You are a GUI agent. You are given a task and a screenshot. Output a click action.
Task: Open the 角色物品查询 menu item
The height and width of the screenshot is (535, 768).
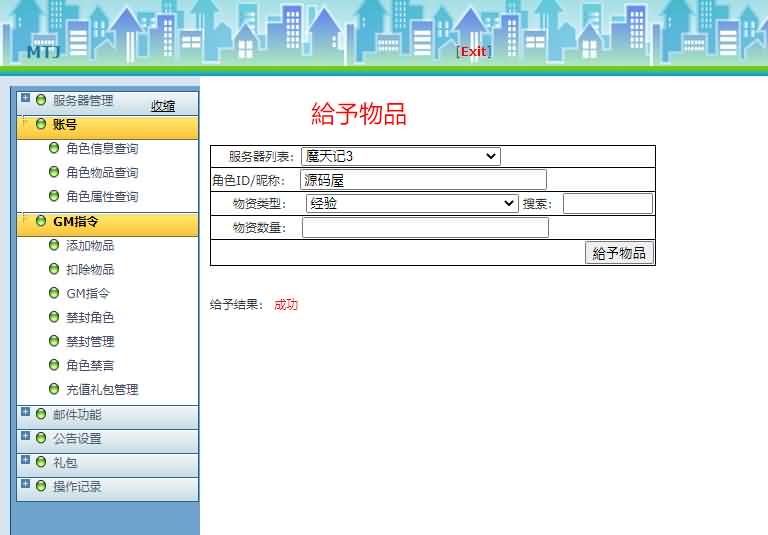(102, 172)
